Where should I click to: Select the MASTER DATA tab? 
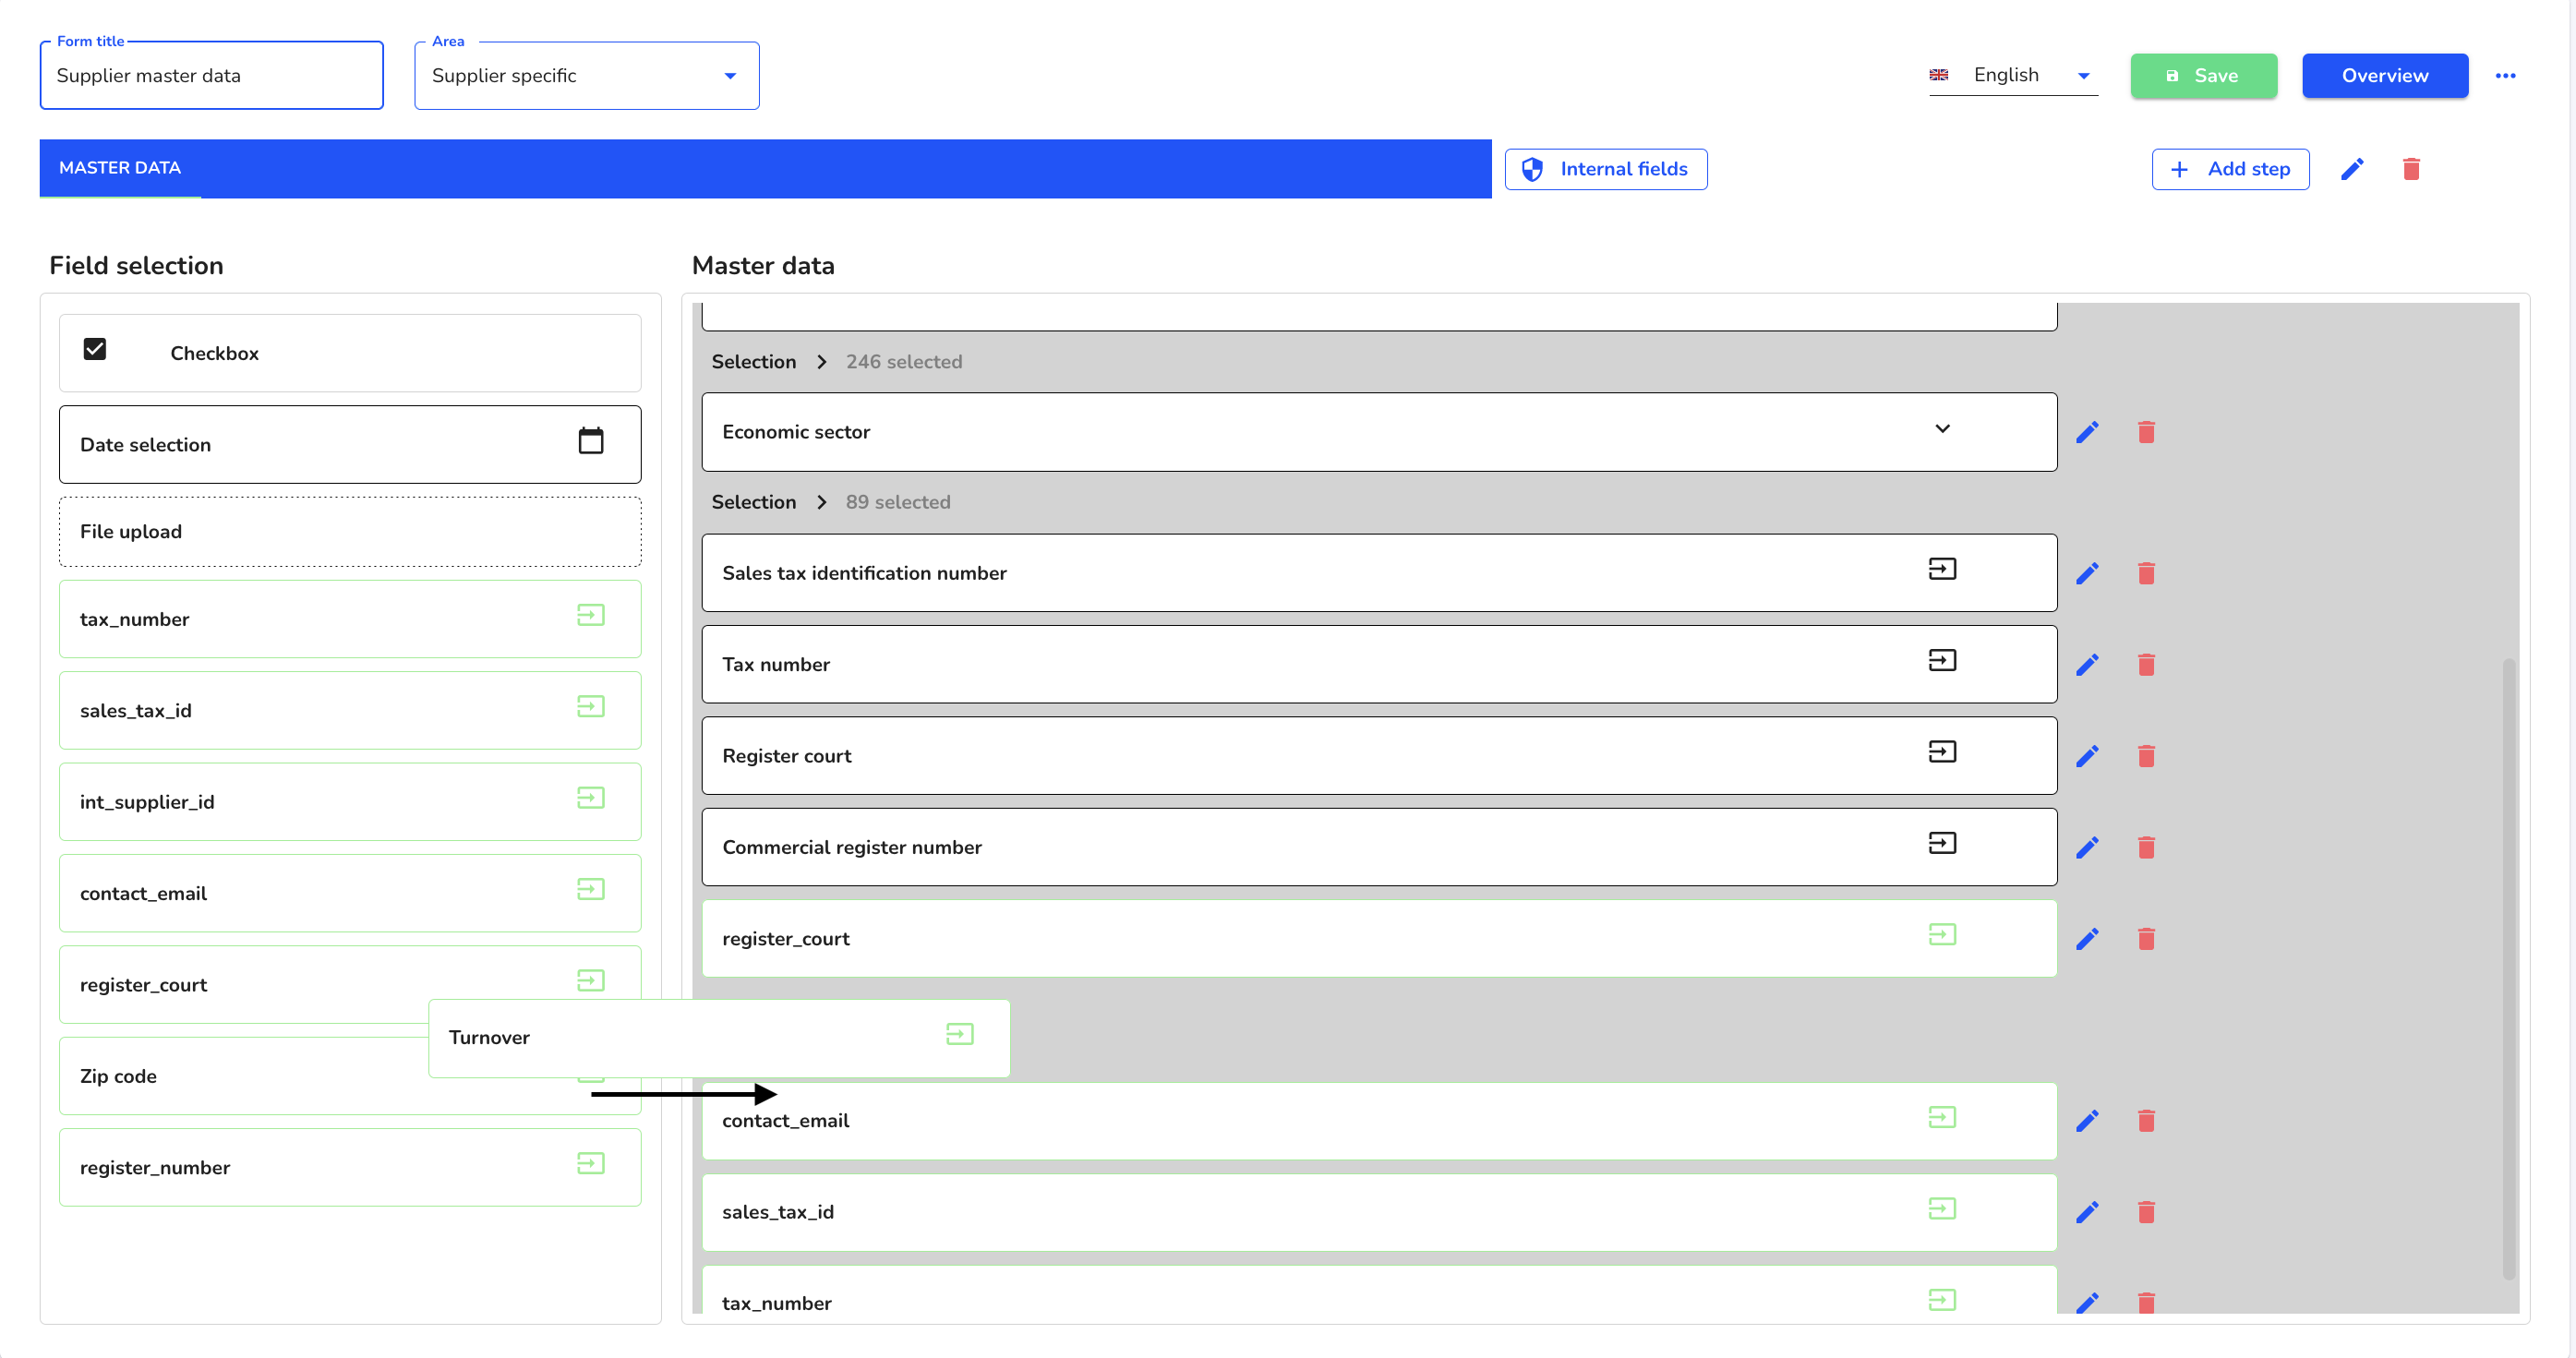(x=120, y=168)
